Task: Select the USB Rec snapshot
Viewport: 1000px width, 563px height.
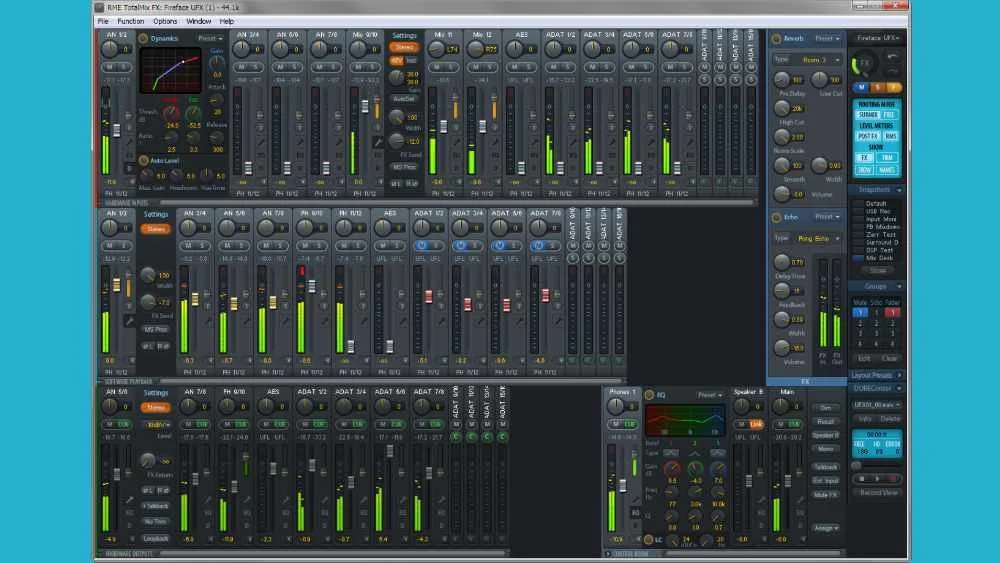Action: click(x=876, y=211)
